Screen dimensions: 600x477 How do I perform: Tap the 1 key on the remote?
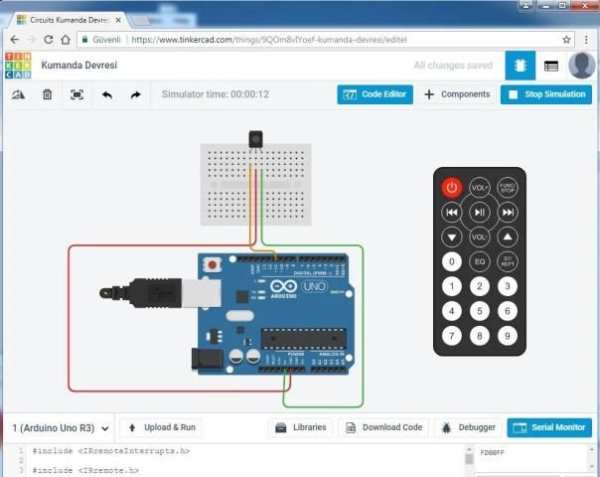(452, 286)
